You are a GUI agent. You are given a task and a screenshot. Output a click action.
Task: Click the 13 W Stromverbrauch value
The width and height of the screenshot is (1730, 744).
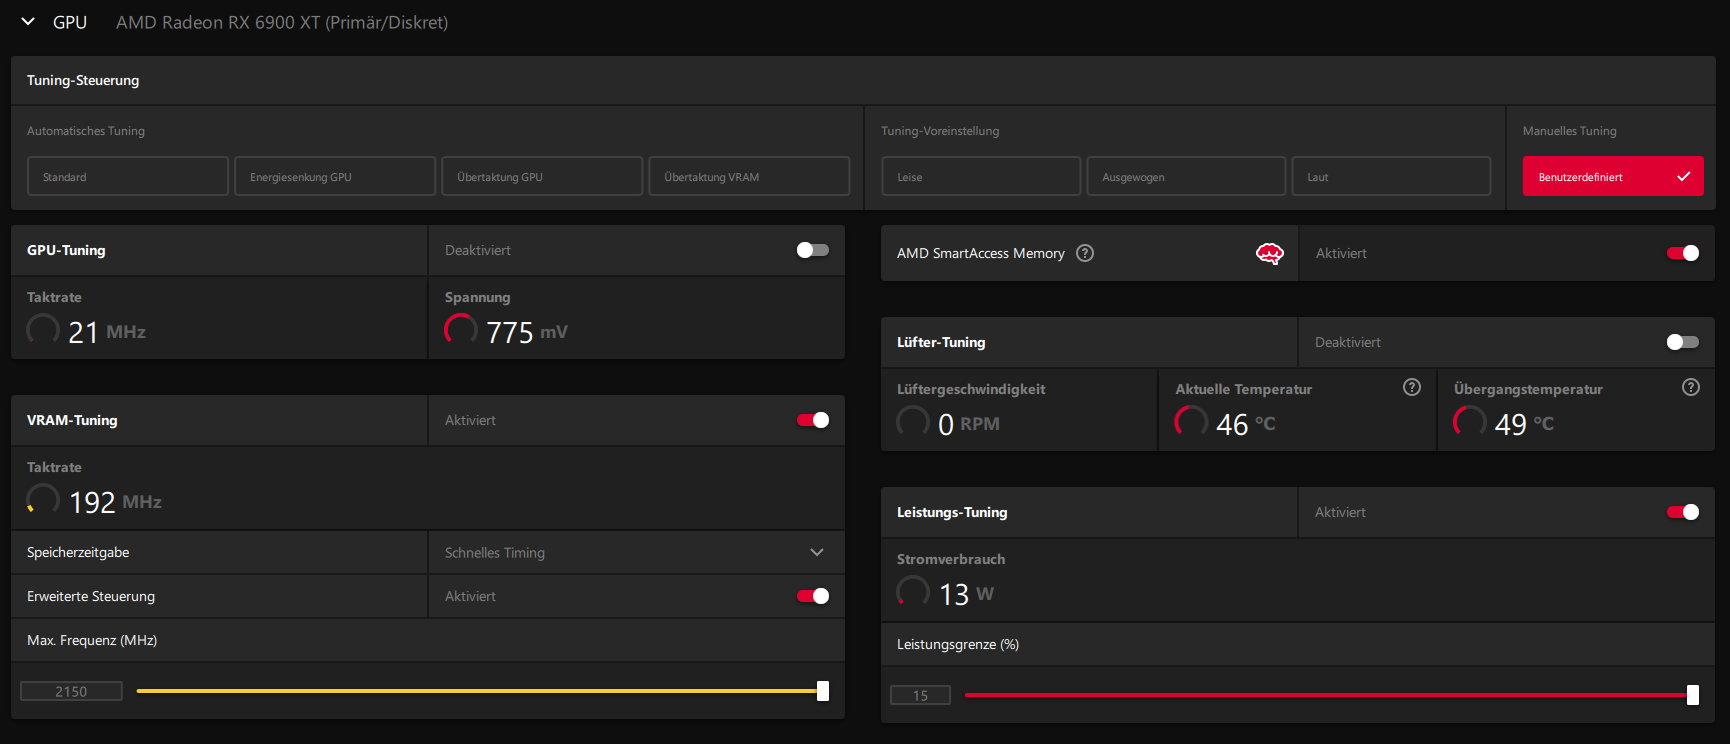pos(966,594)
